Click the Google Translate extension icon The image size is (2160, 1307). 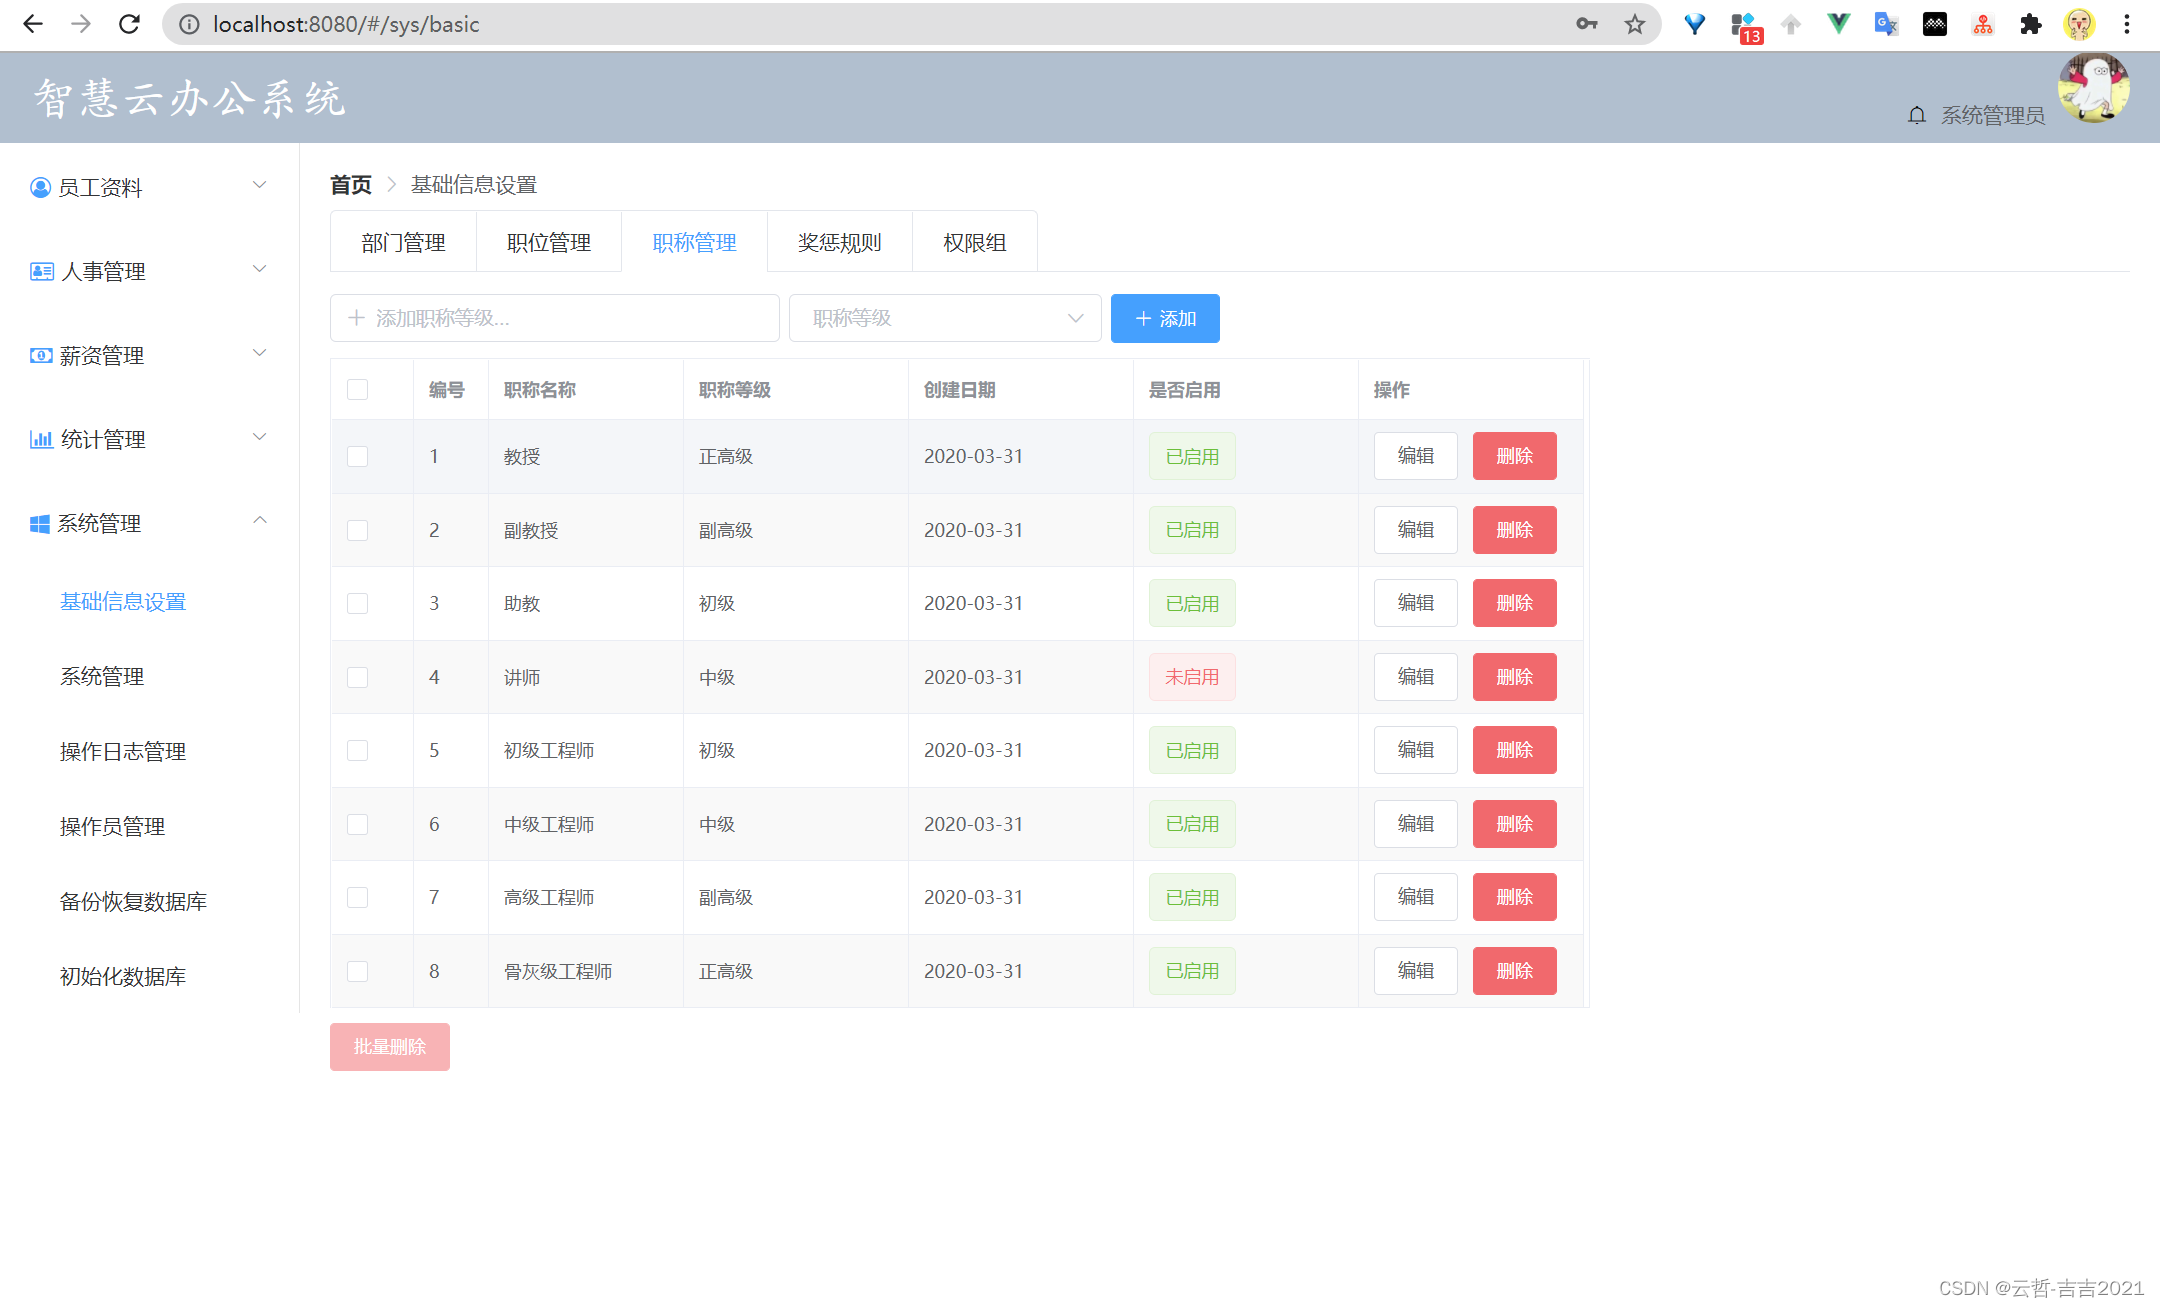1886,24
